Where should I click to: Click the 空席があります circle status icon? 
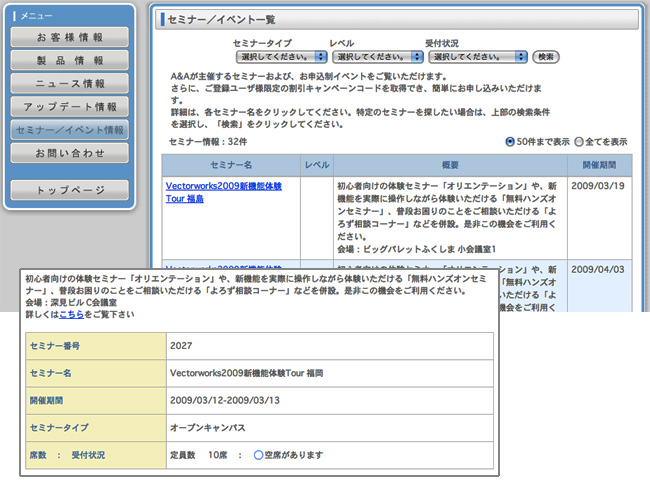258,455
